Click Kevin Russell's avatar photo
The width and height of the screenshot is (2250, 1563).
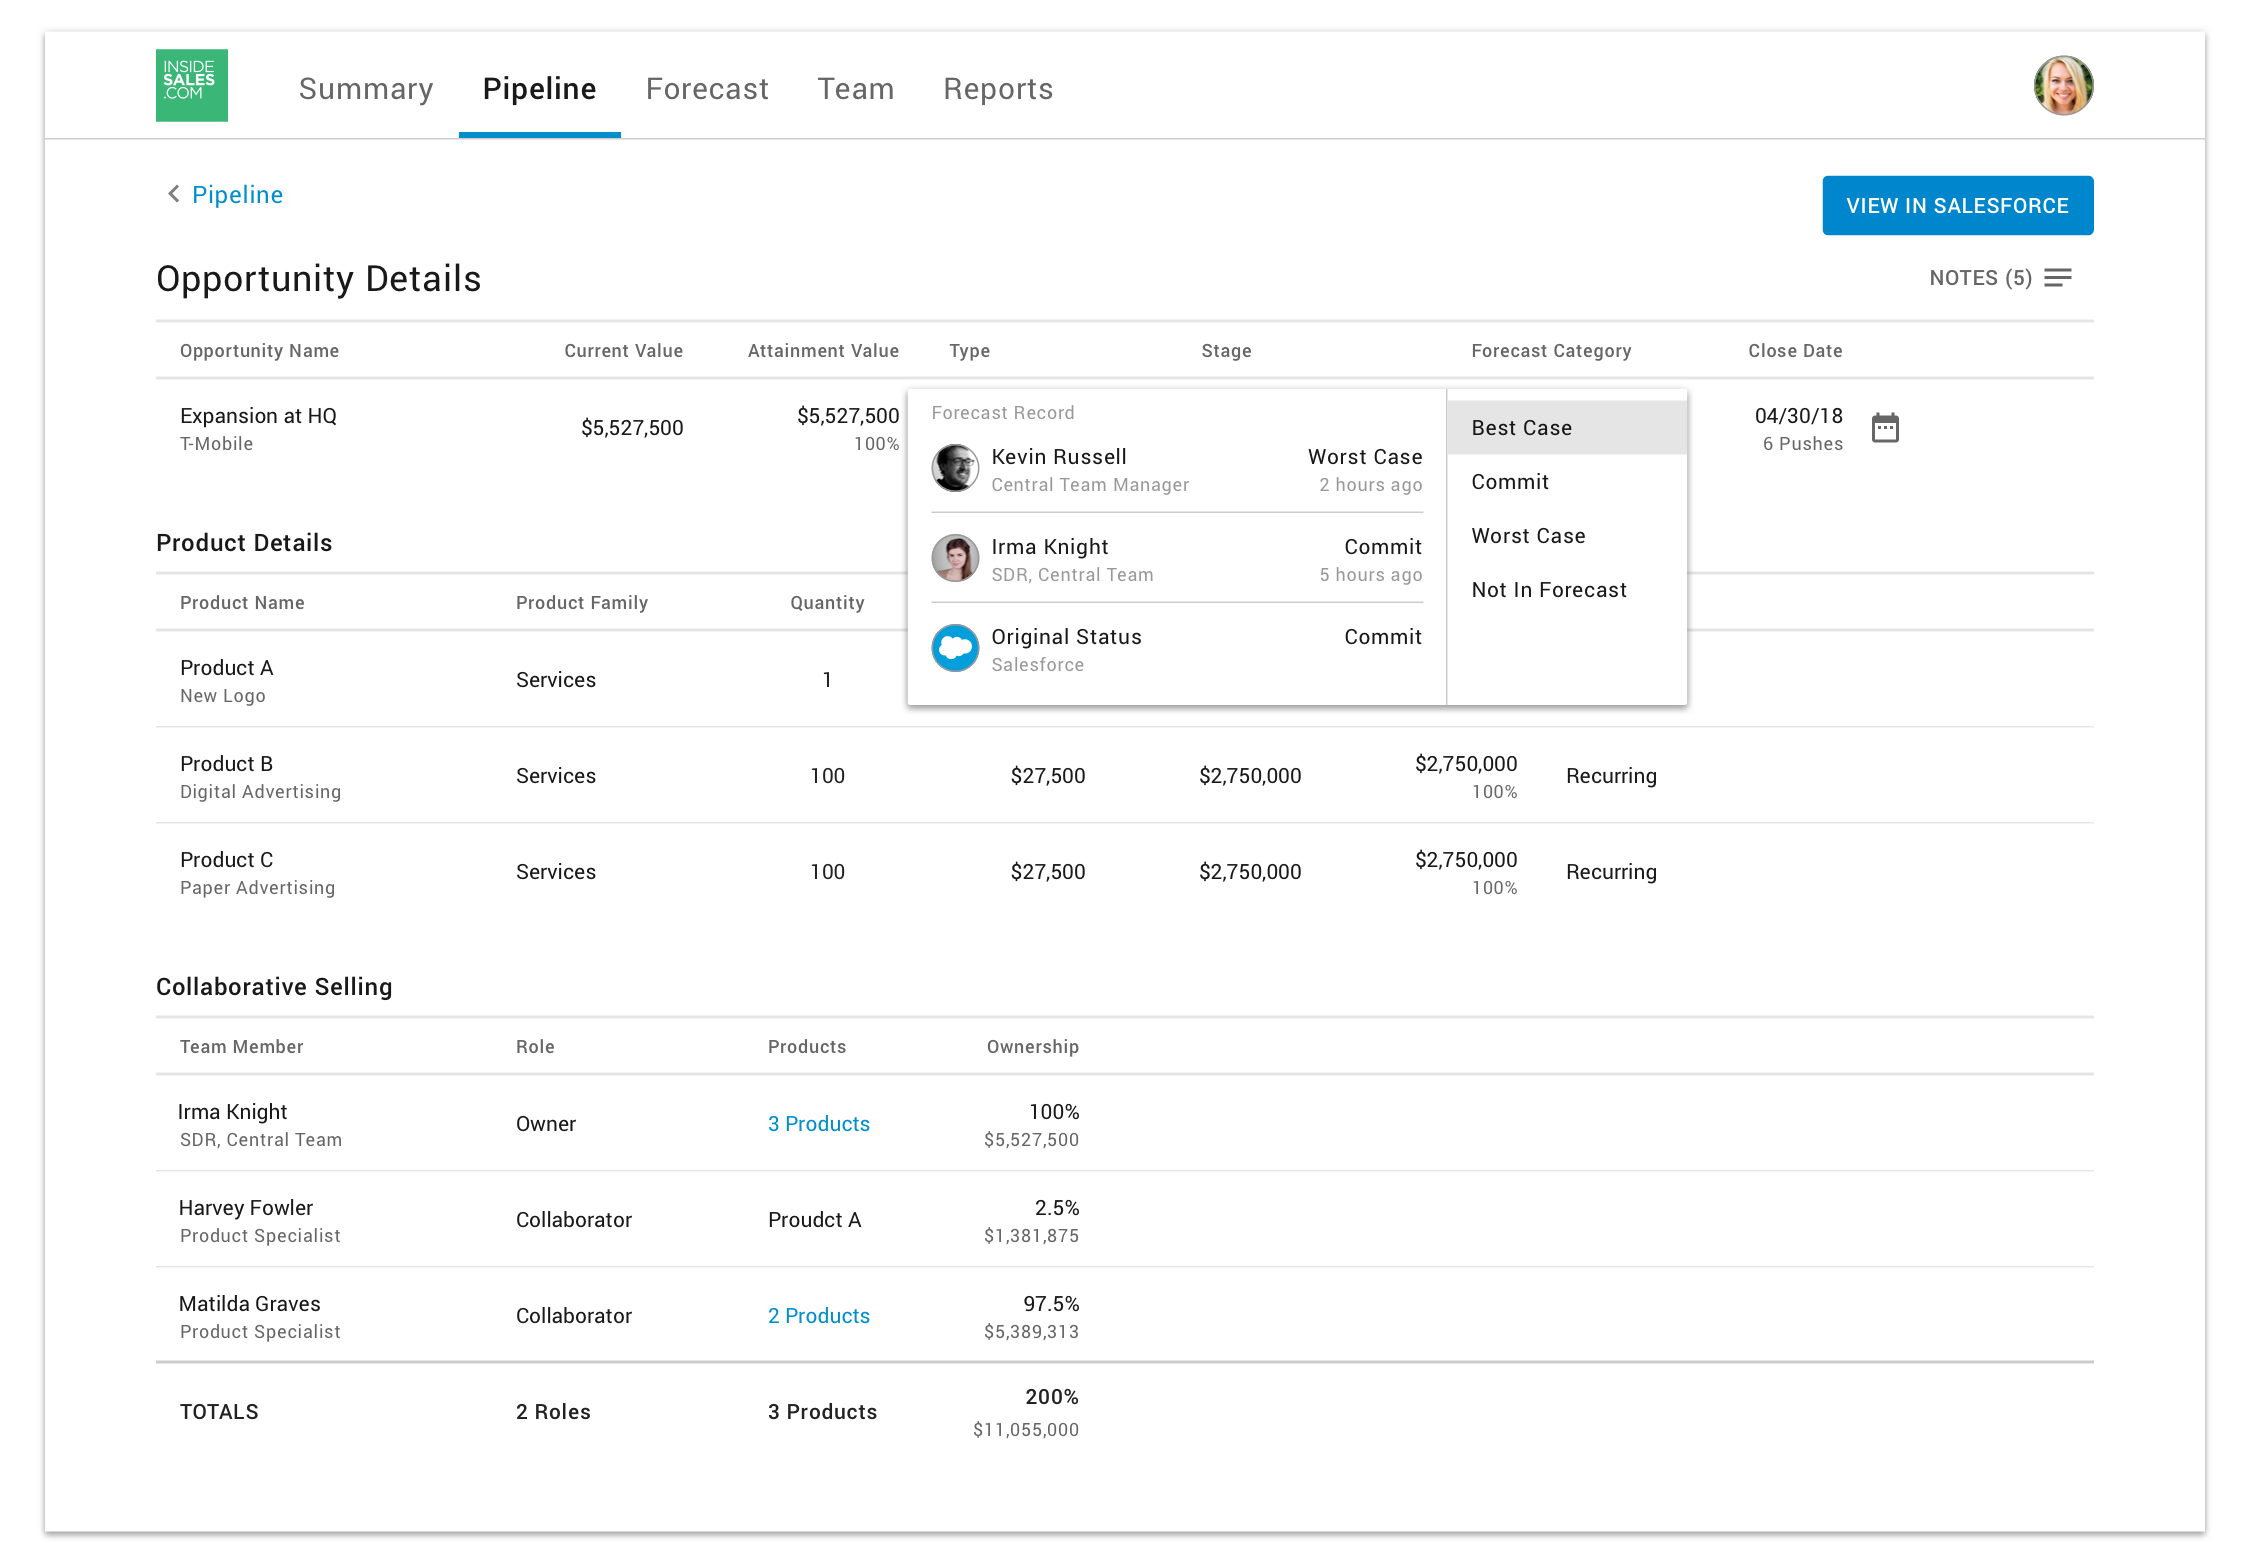[955, 468]
